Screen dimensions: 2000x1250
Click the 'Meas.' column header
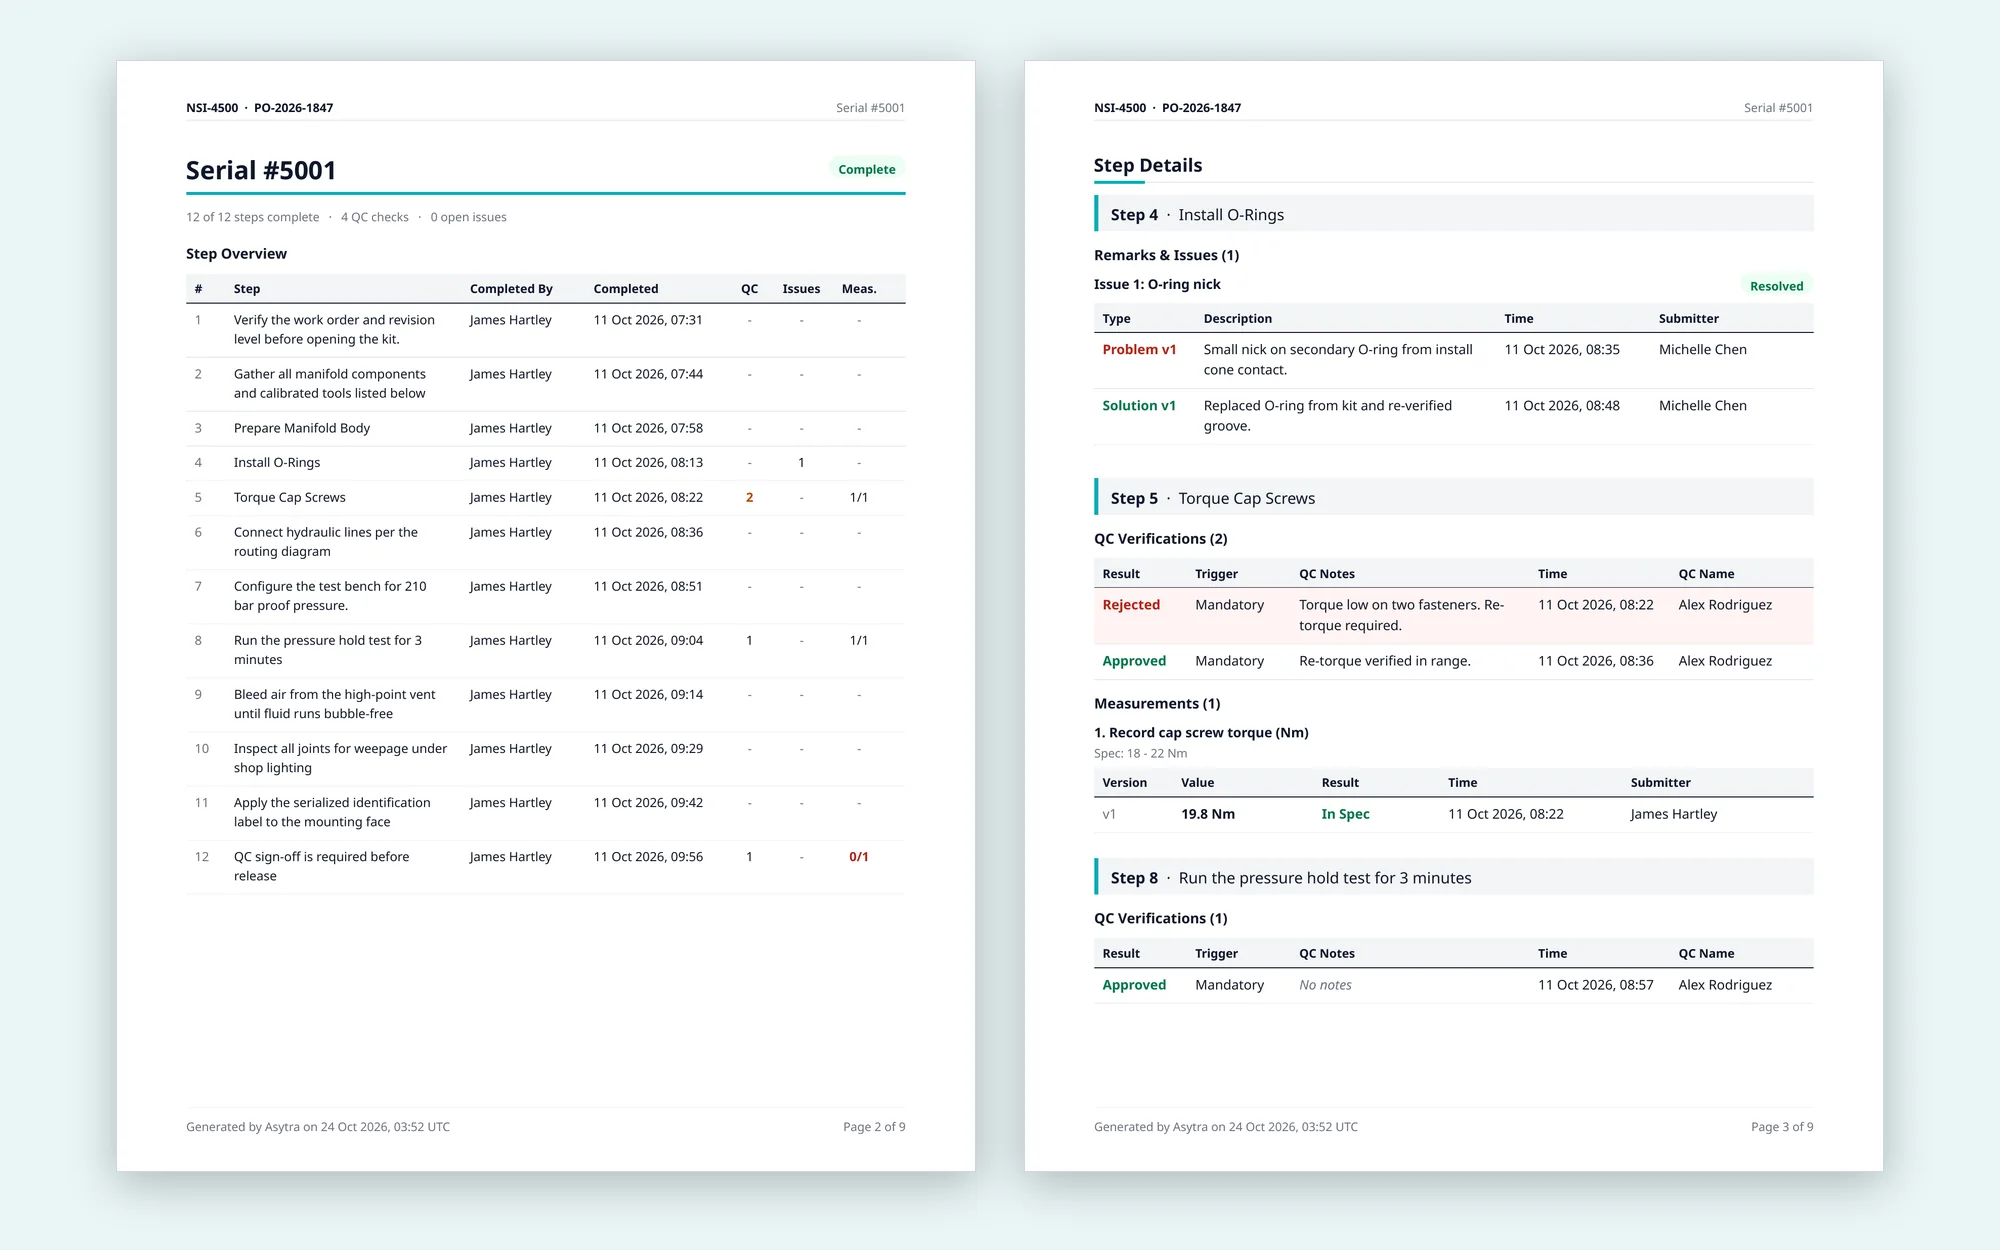point(859,289)
